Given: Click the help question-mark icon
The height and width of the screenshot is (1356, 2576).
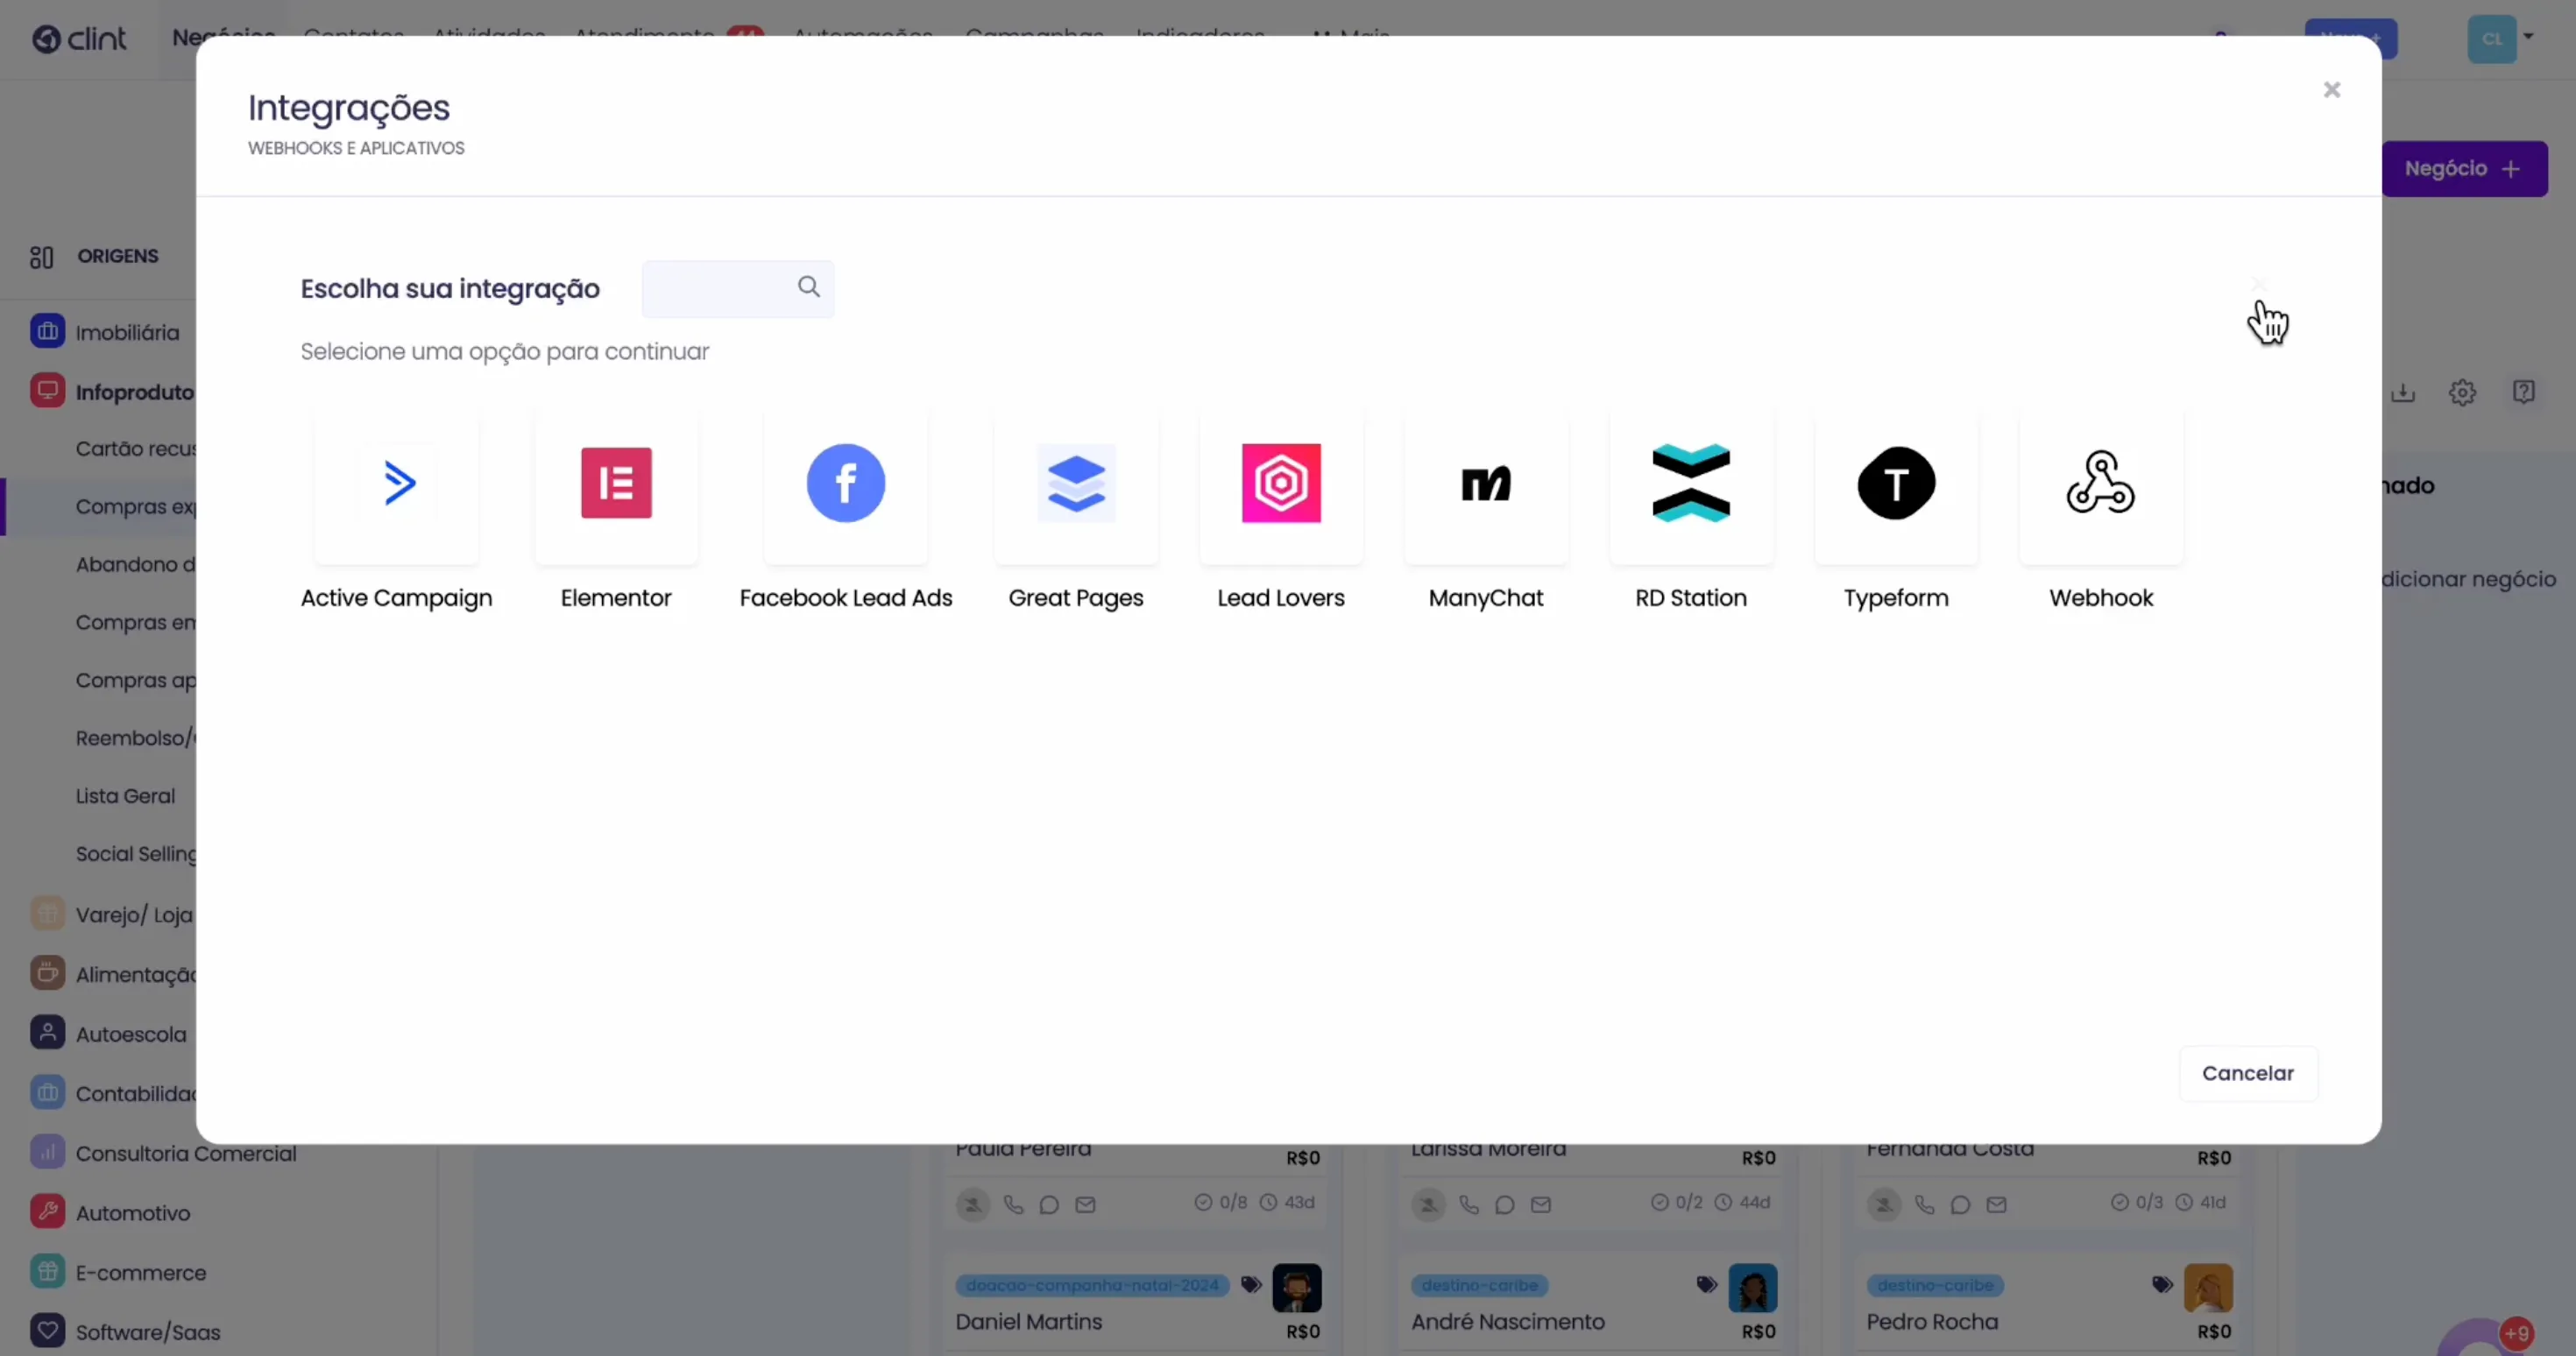Looking at the screenshot, I should pyautogui.click(x=2524, y=392).
